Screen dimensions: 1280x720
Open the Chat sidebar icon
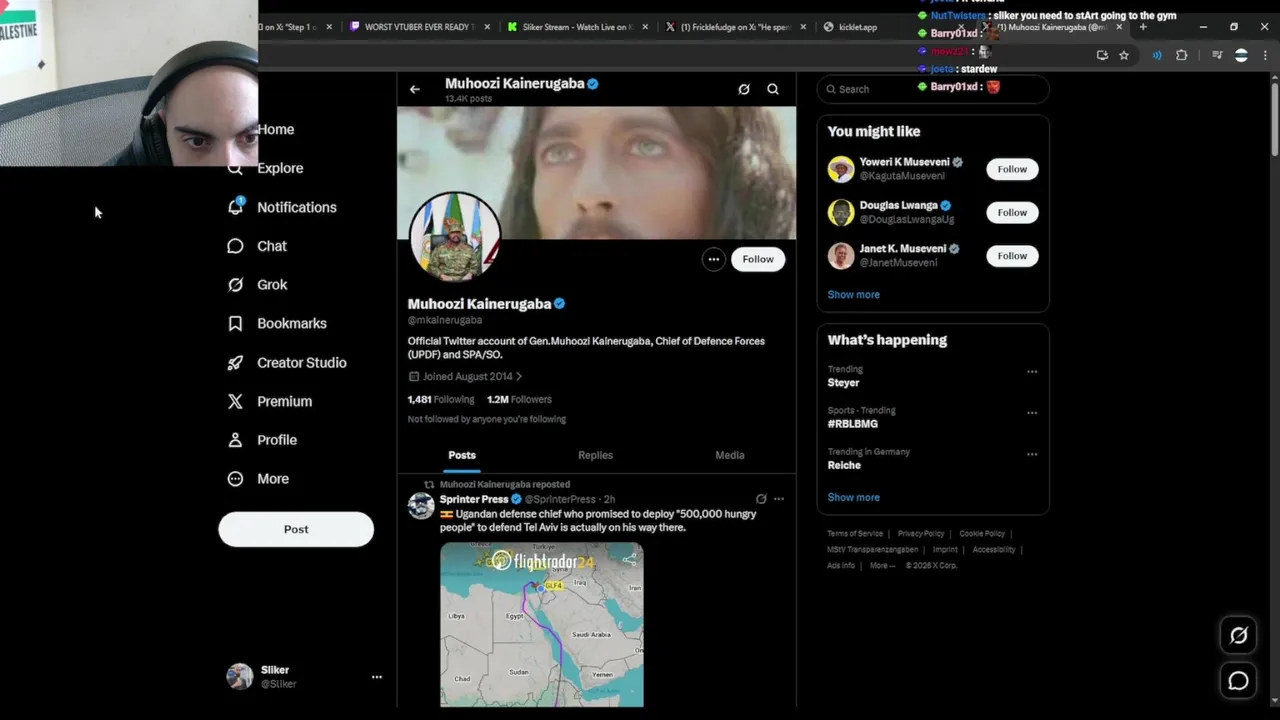[x=235, y=246]
